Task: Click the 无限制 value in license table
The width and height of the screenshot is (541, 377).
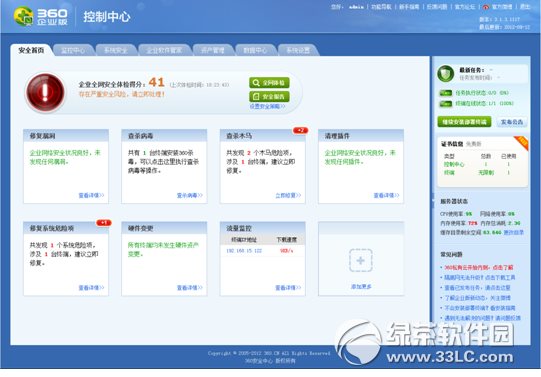Action: point(486,172)
